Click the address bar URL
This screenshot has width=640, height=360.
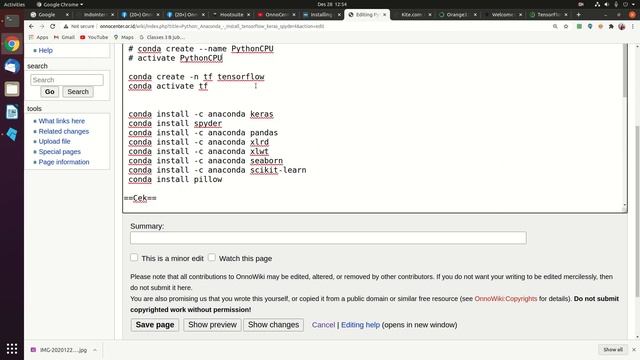coord(211,27)
